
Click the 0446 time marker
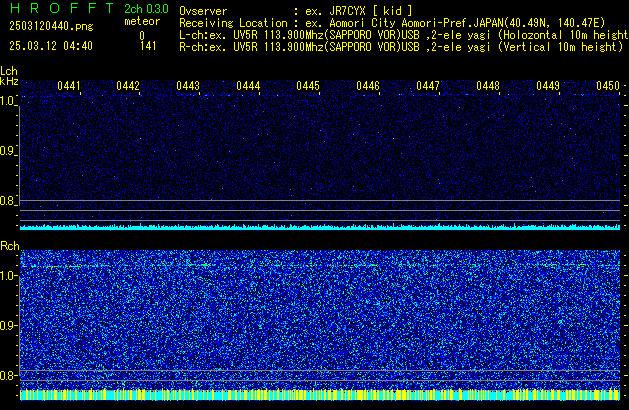pyautogui.click(x=368, y=86)
